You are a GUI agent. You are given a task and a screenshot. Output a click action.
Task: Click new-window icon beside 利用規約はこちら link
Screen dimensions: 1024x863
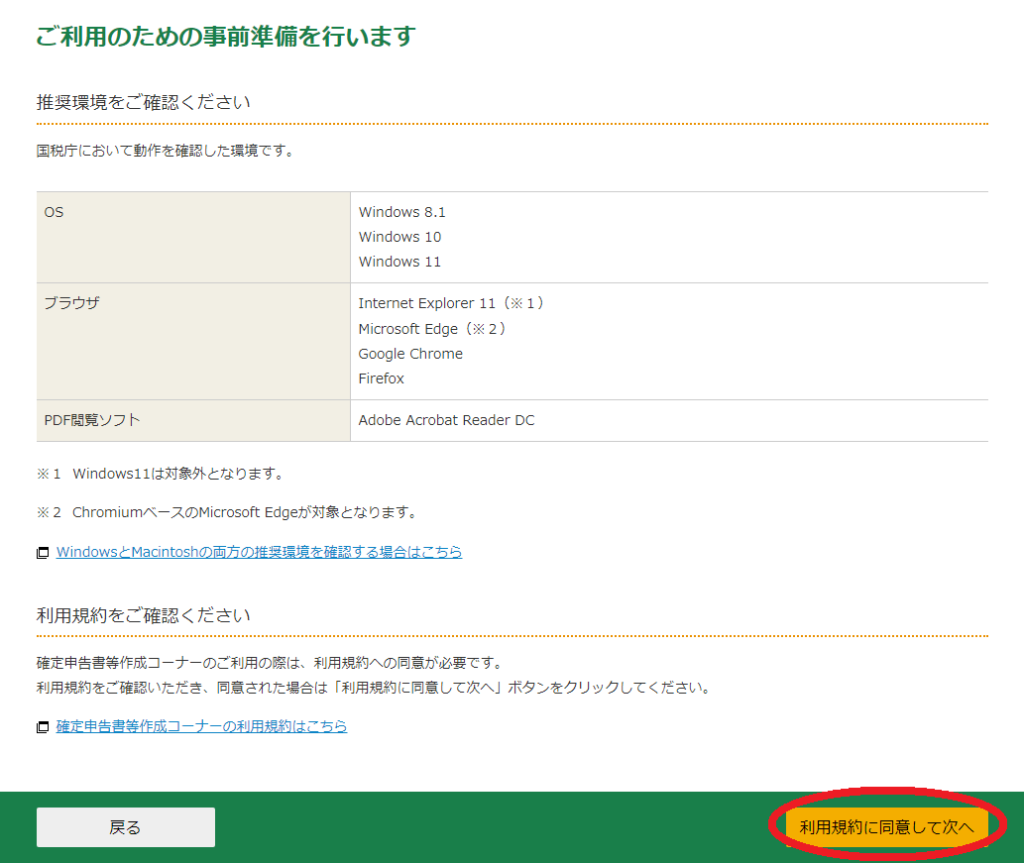(x=42, y=726)
